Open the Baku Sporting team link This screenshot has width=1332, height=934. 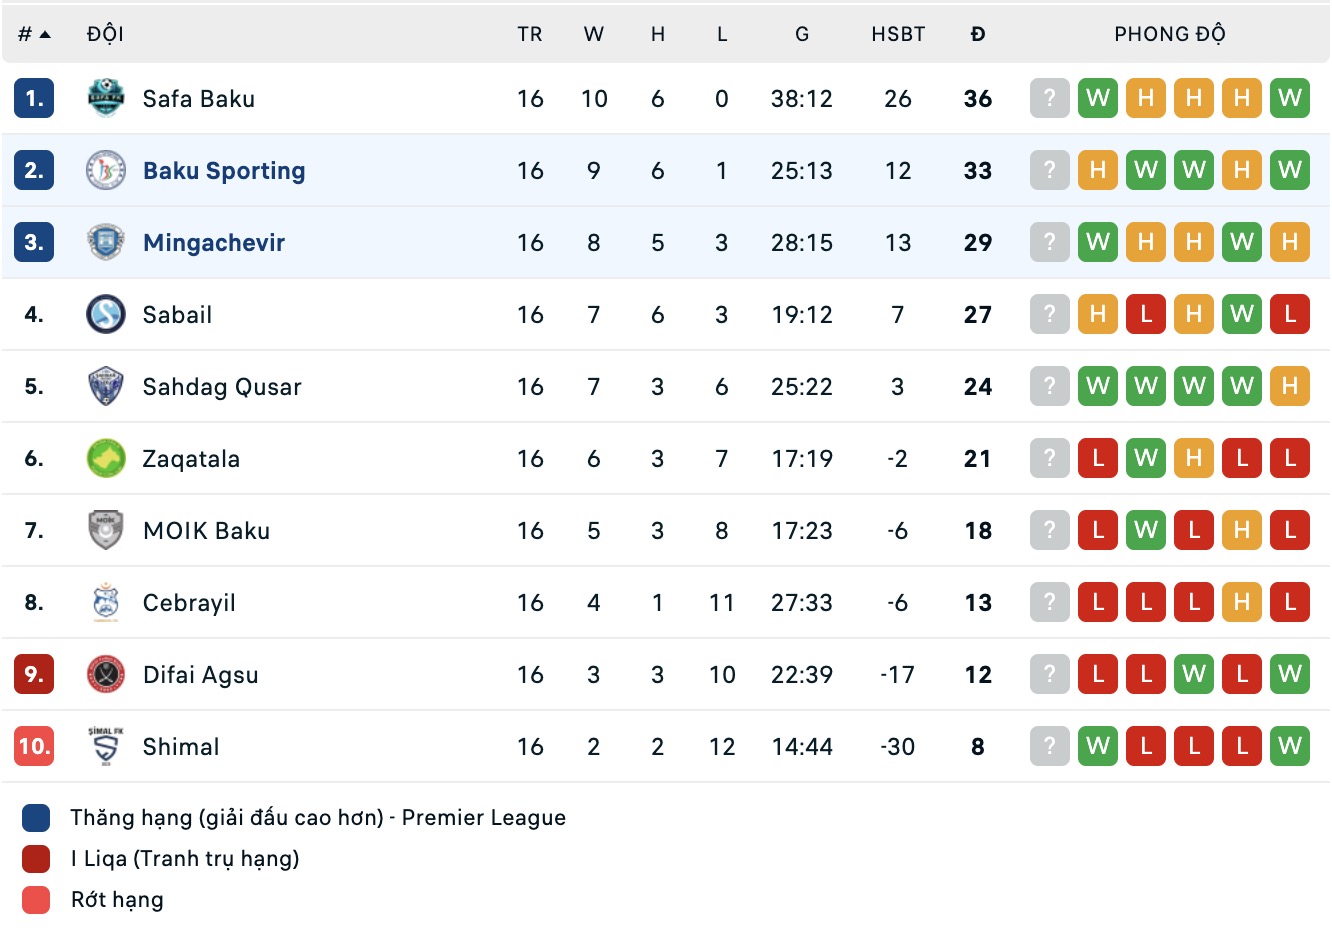[224, 171]
